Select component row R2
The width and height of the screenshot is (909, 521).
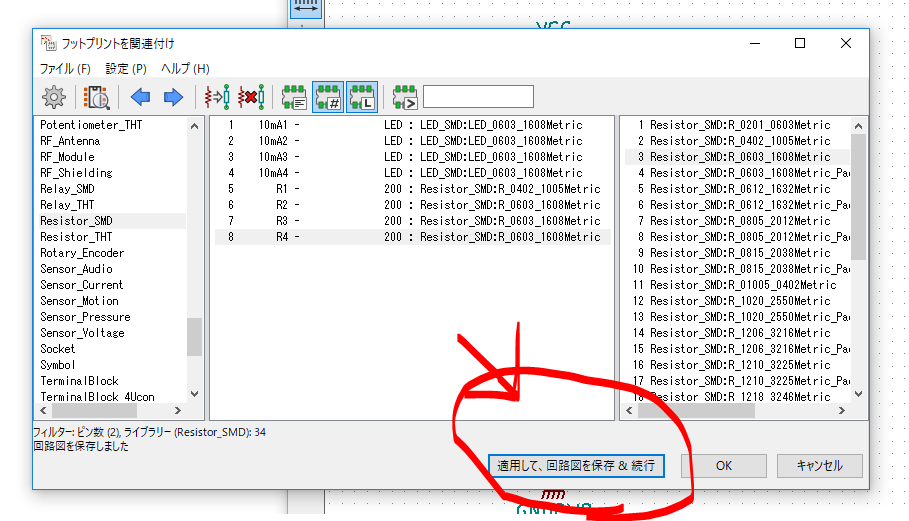[412, 205]
